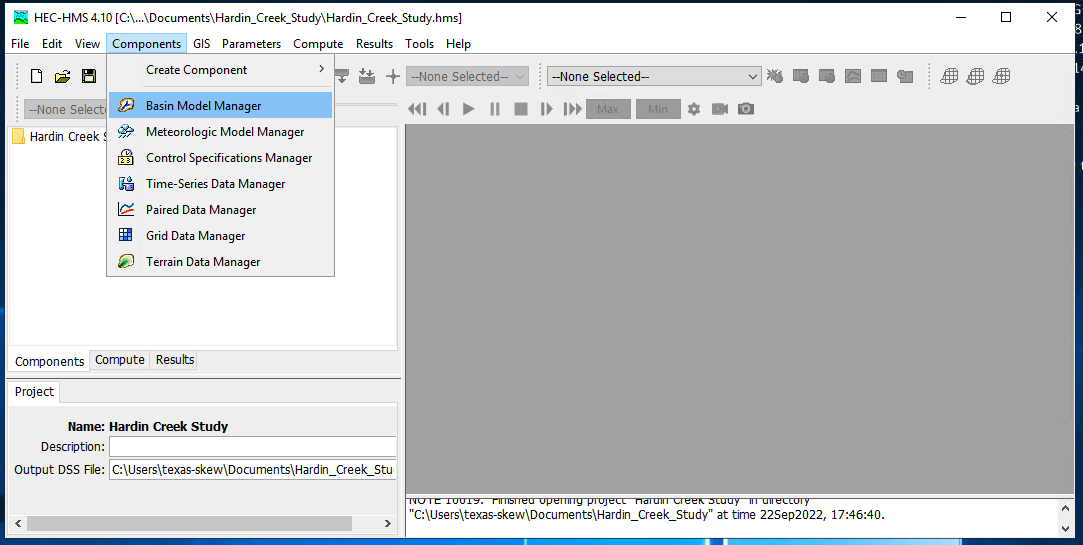Open the GIS menu

tap(202, 44)
